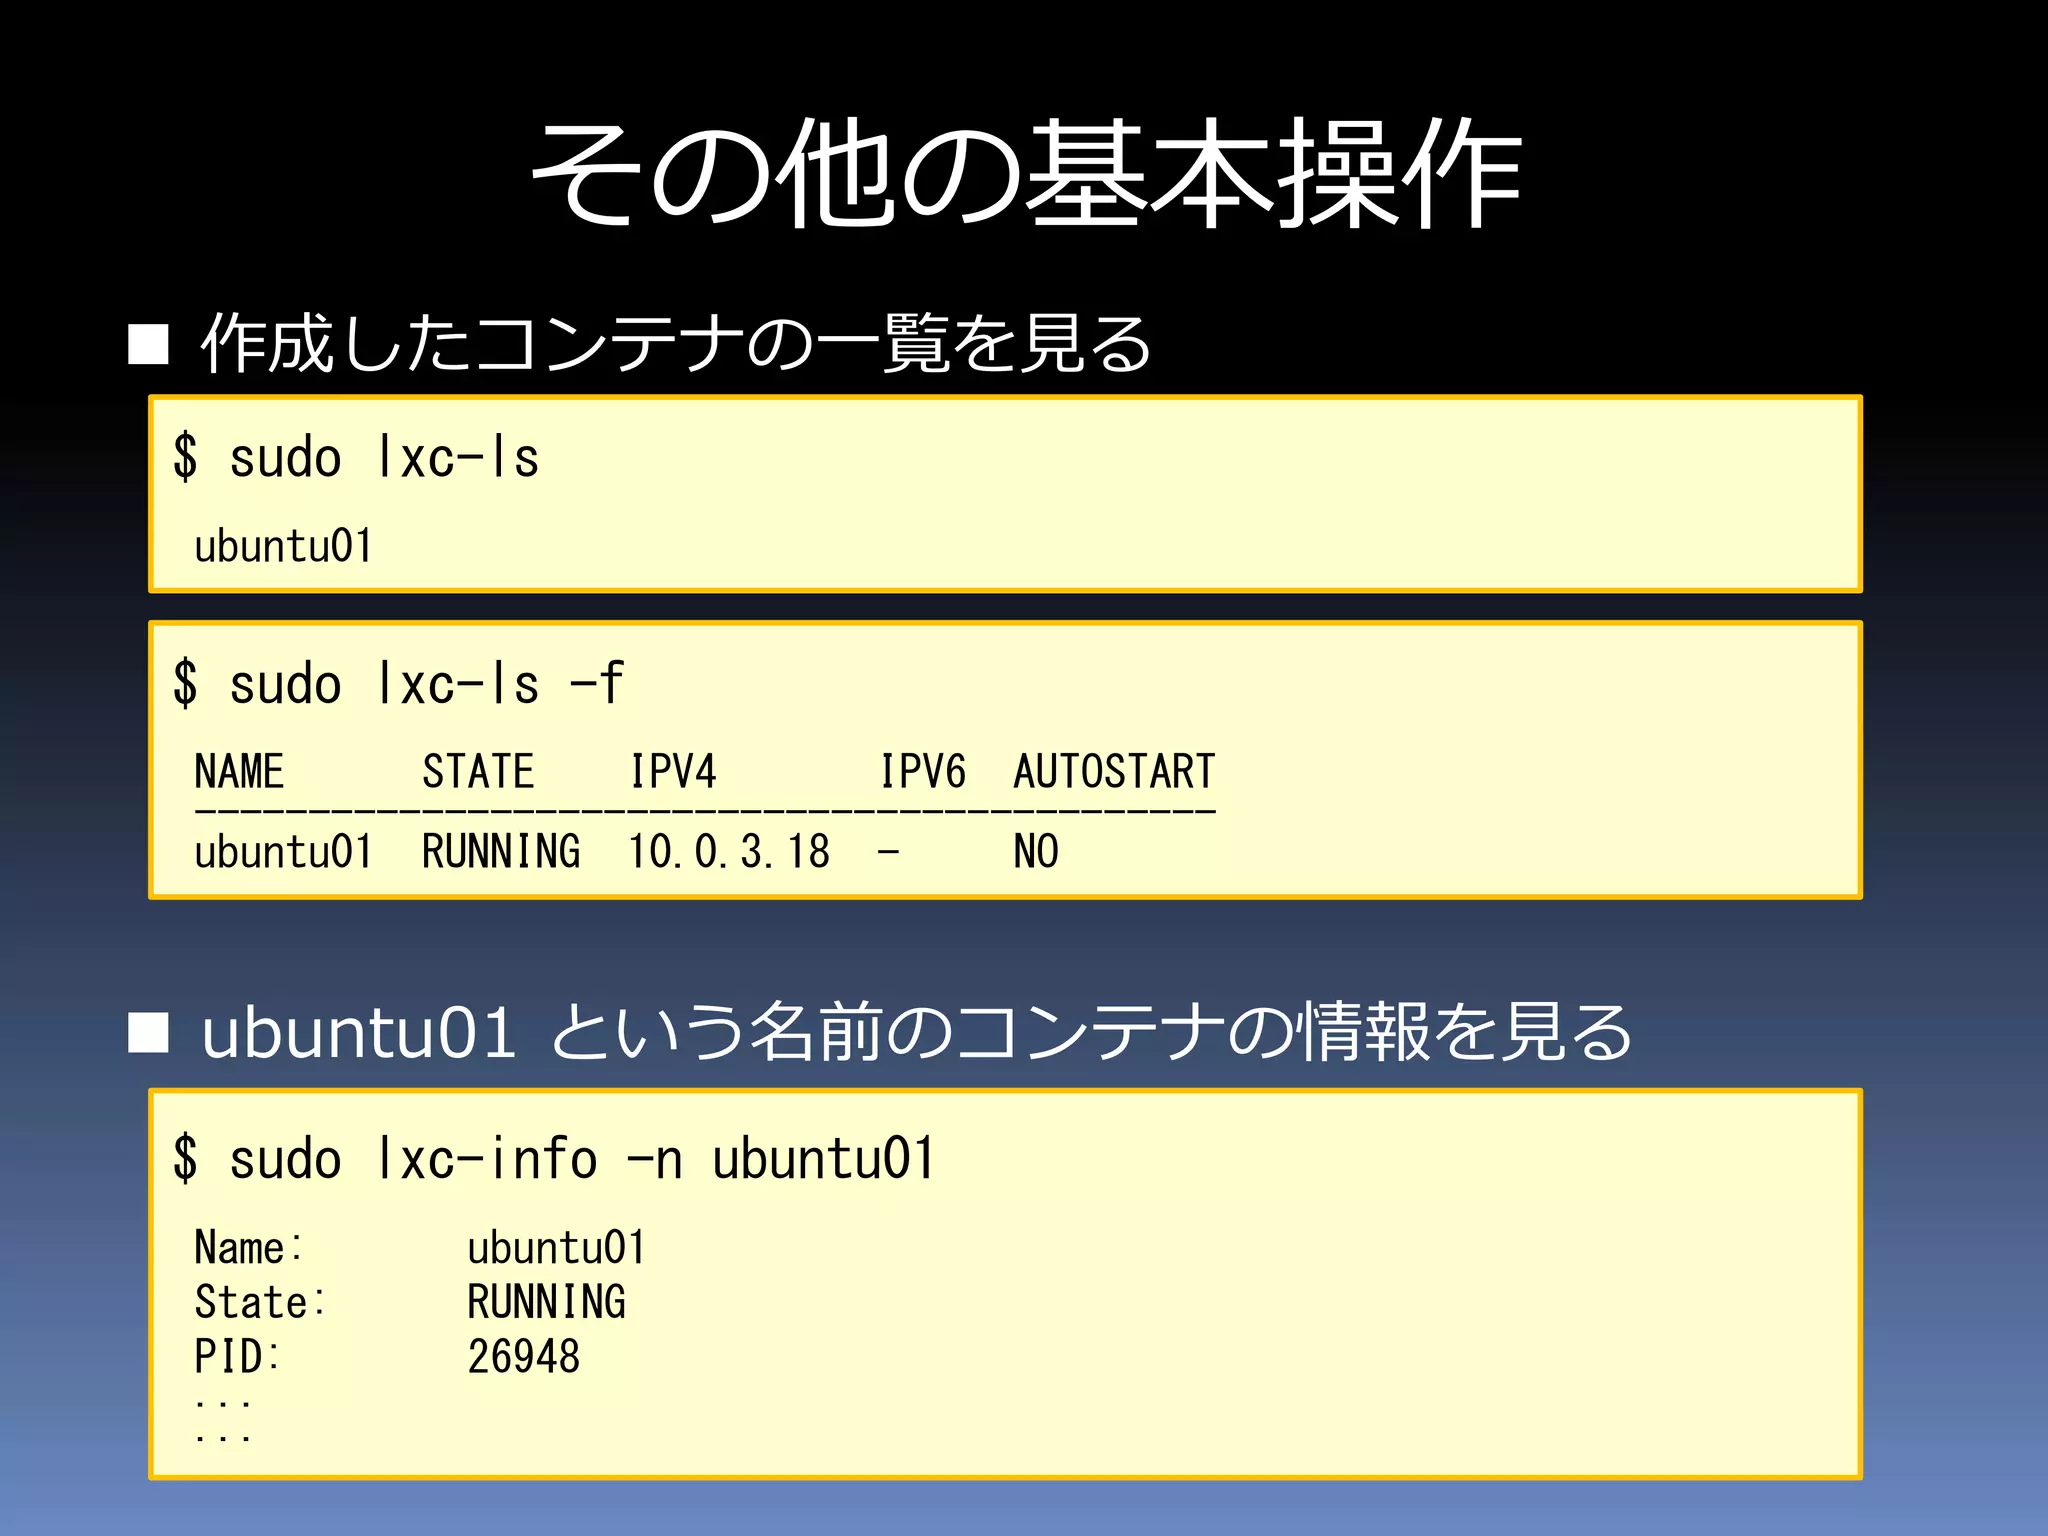Click the second square bullet before ubuntu01
The width and height of the screenshot is (2048, 1536).
[148, 1033]
